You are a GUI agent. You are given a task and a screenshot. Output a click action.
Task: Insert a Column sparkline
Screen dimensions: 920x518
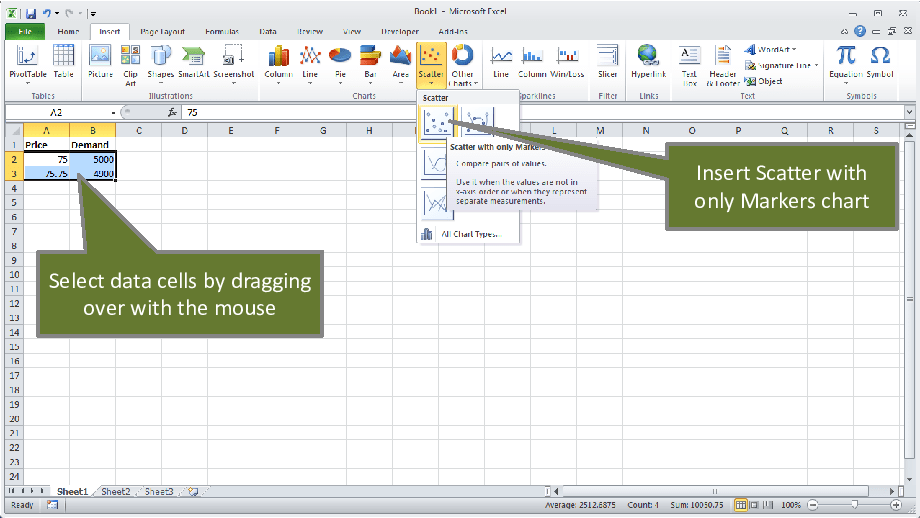(x=532, y=62)
